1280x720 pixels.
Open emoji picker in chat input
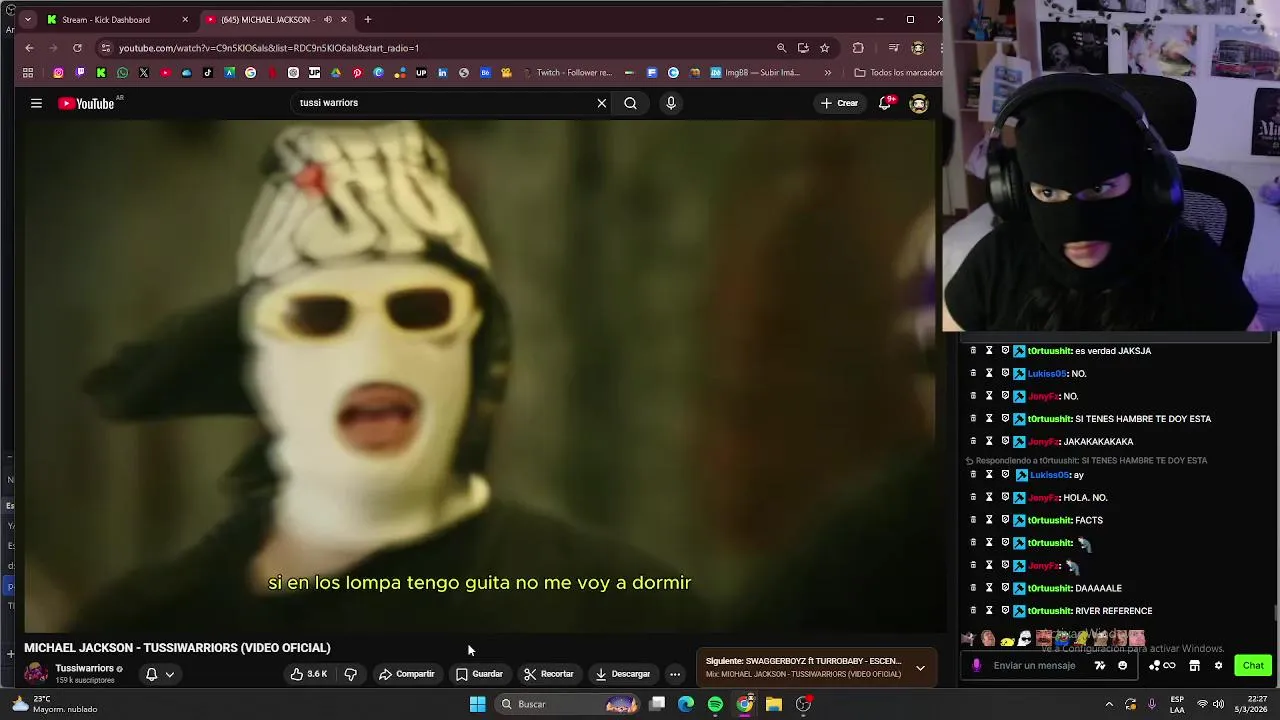click(x=1122, y=666)
